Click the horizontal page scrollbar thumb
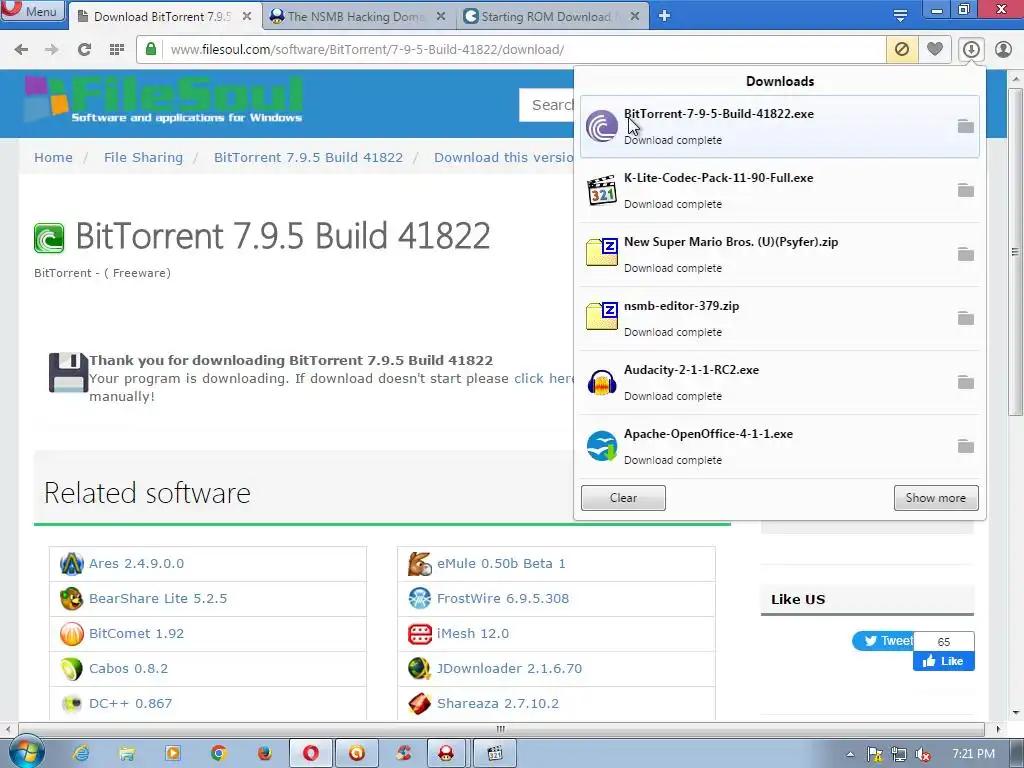 coord(501,729)
